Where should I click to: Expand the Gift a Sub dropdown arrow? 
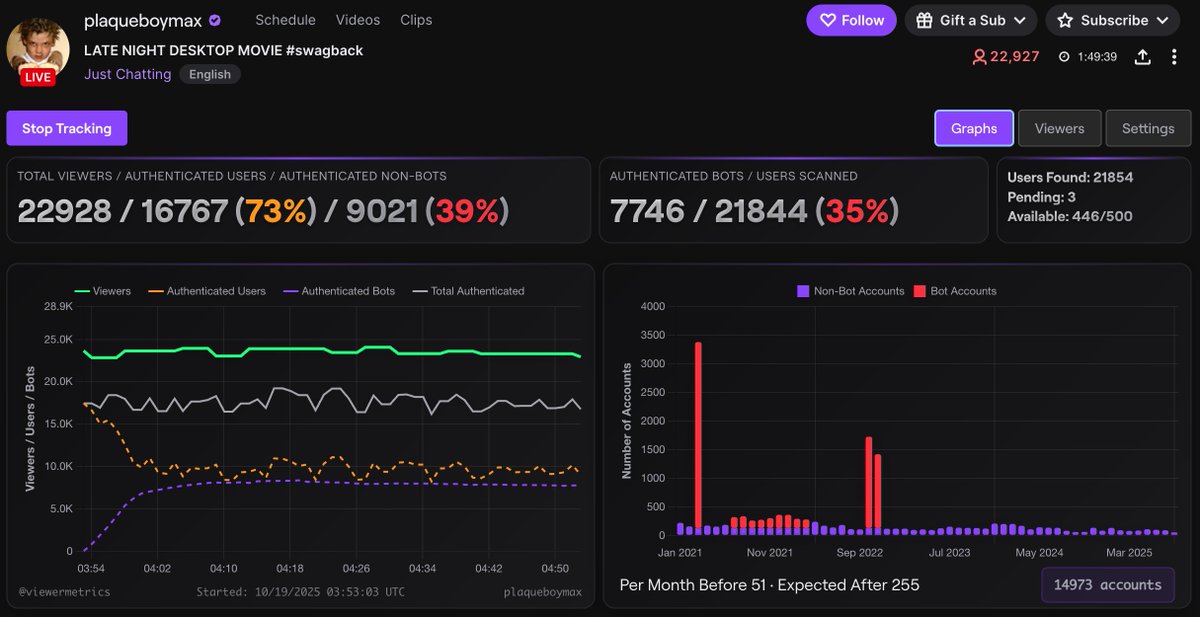tap(1017, 20)
